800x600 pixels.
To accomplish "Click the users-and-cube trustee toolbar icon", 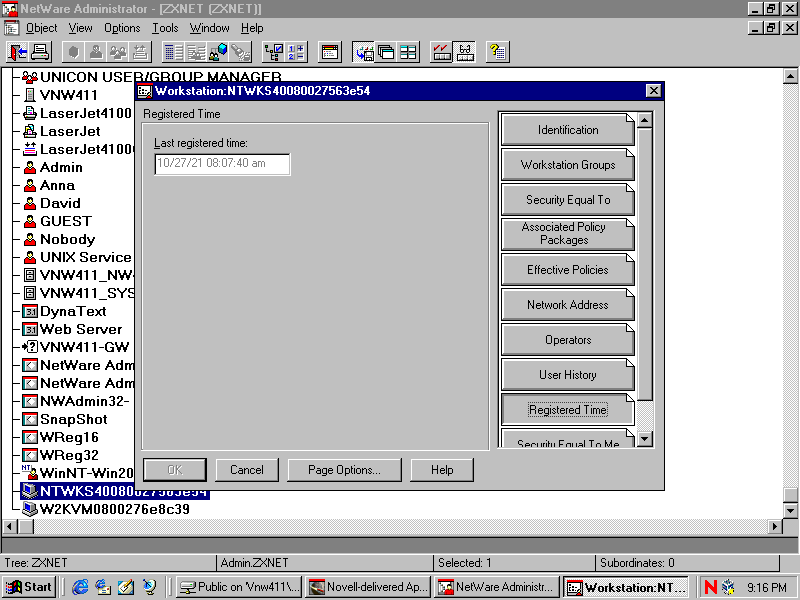I will click(x=219, y=52).
